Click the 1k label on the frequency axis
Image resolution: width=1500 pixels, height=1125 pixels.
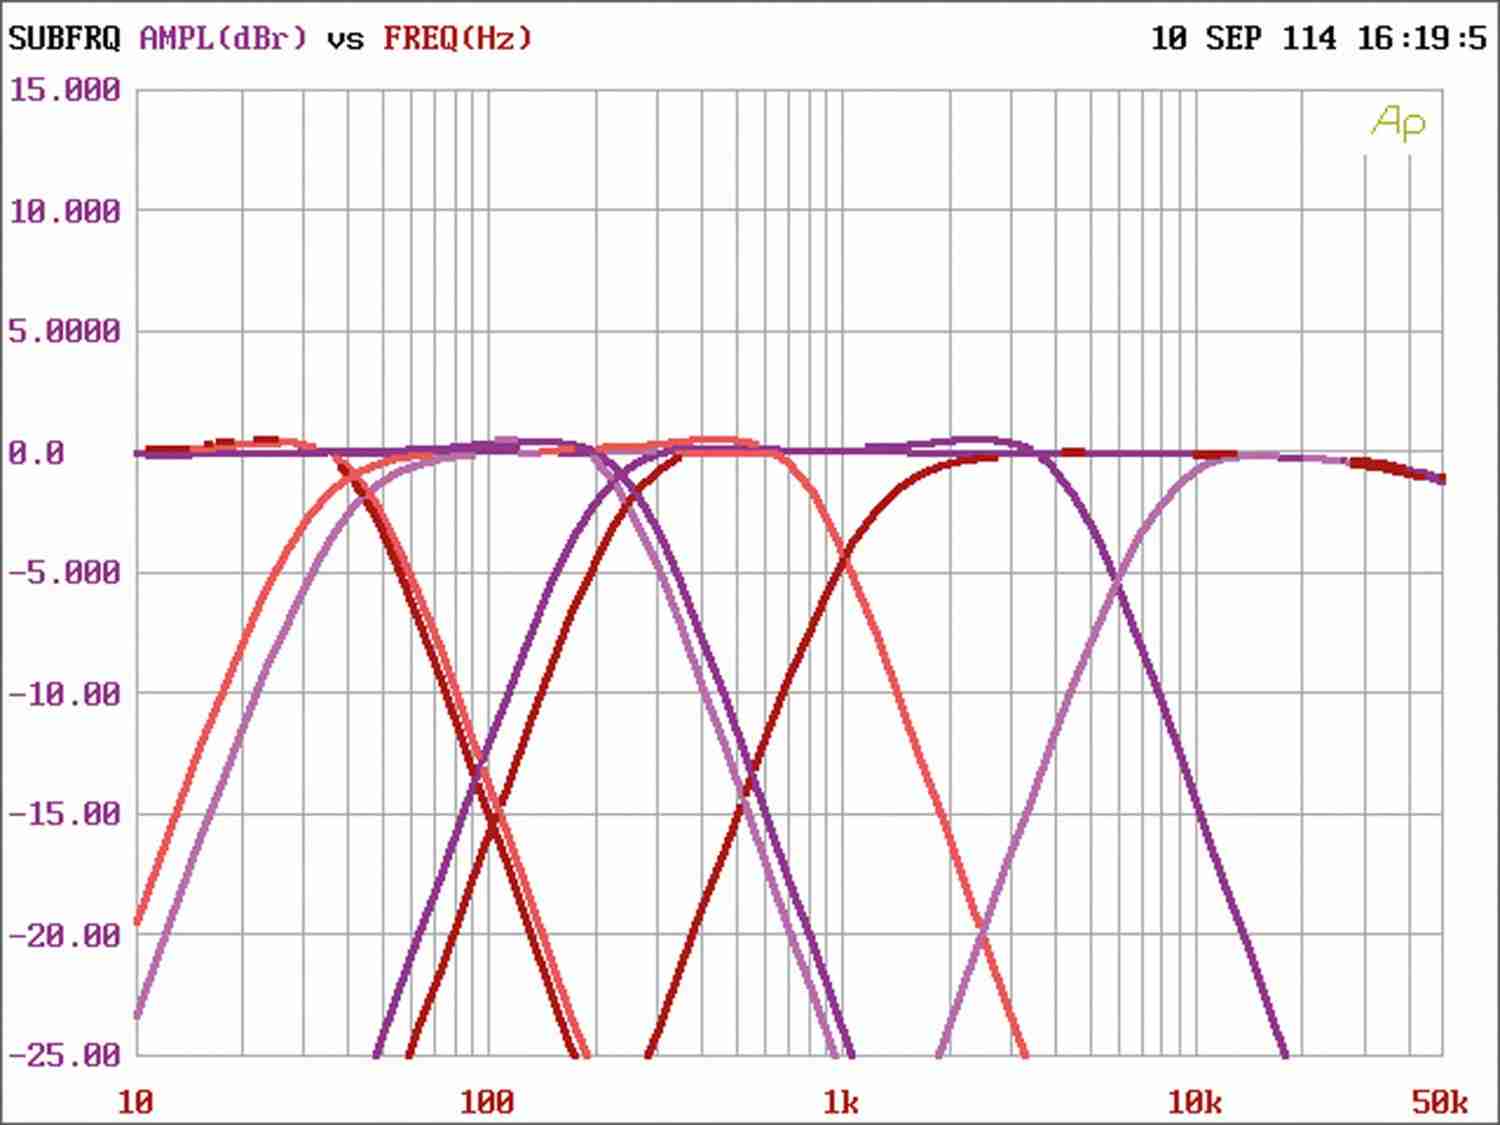coord(840,1102)
